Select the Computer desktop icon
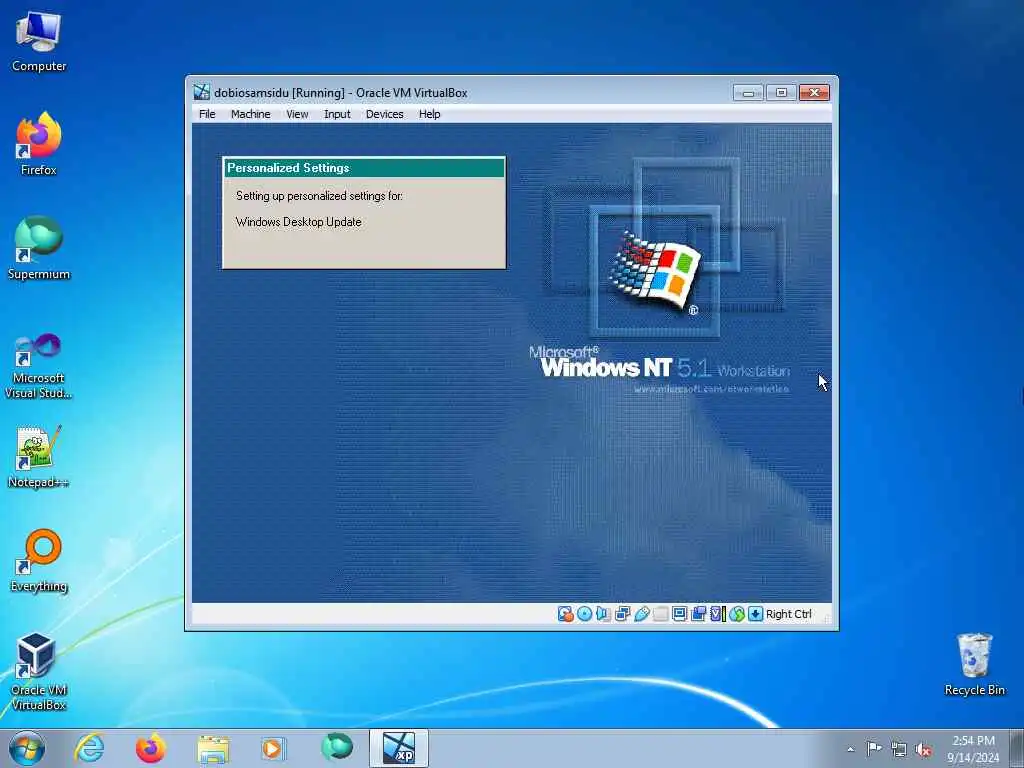The image size is (1024, 768). tap(39, 40)
